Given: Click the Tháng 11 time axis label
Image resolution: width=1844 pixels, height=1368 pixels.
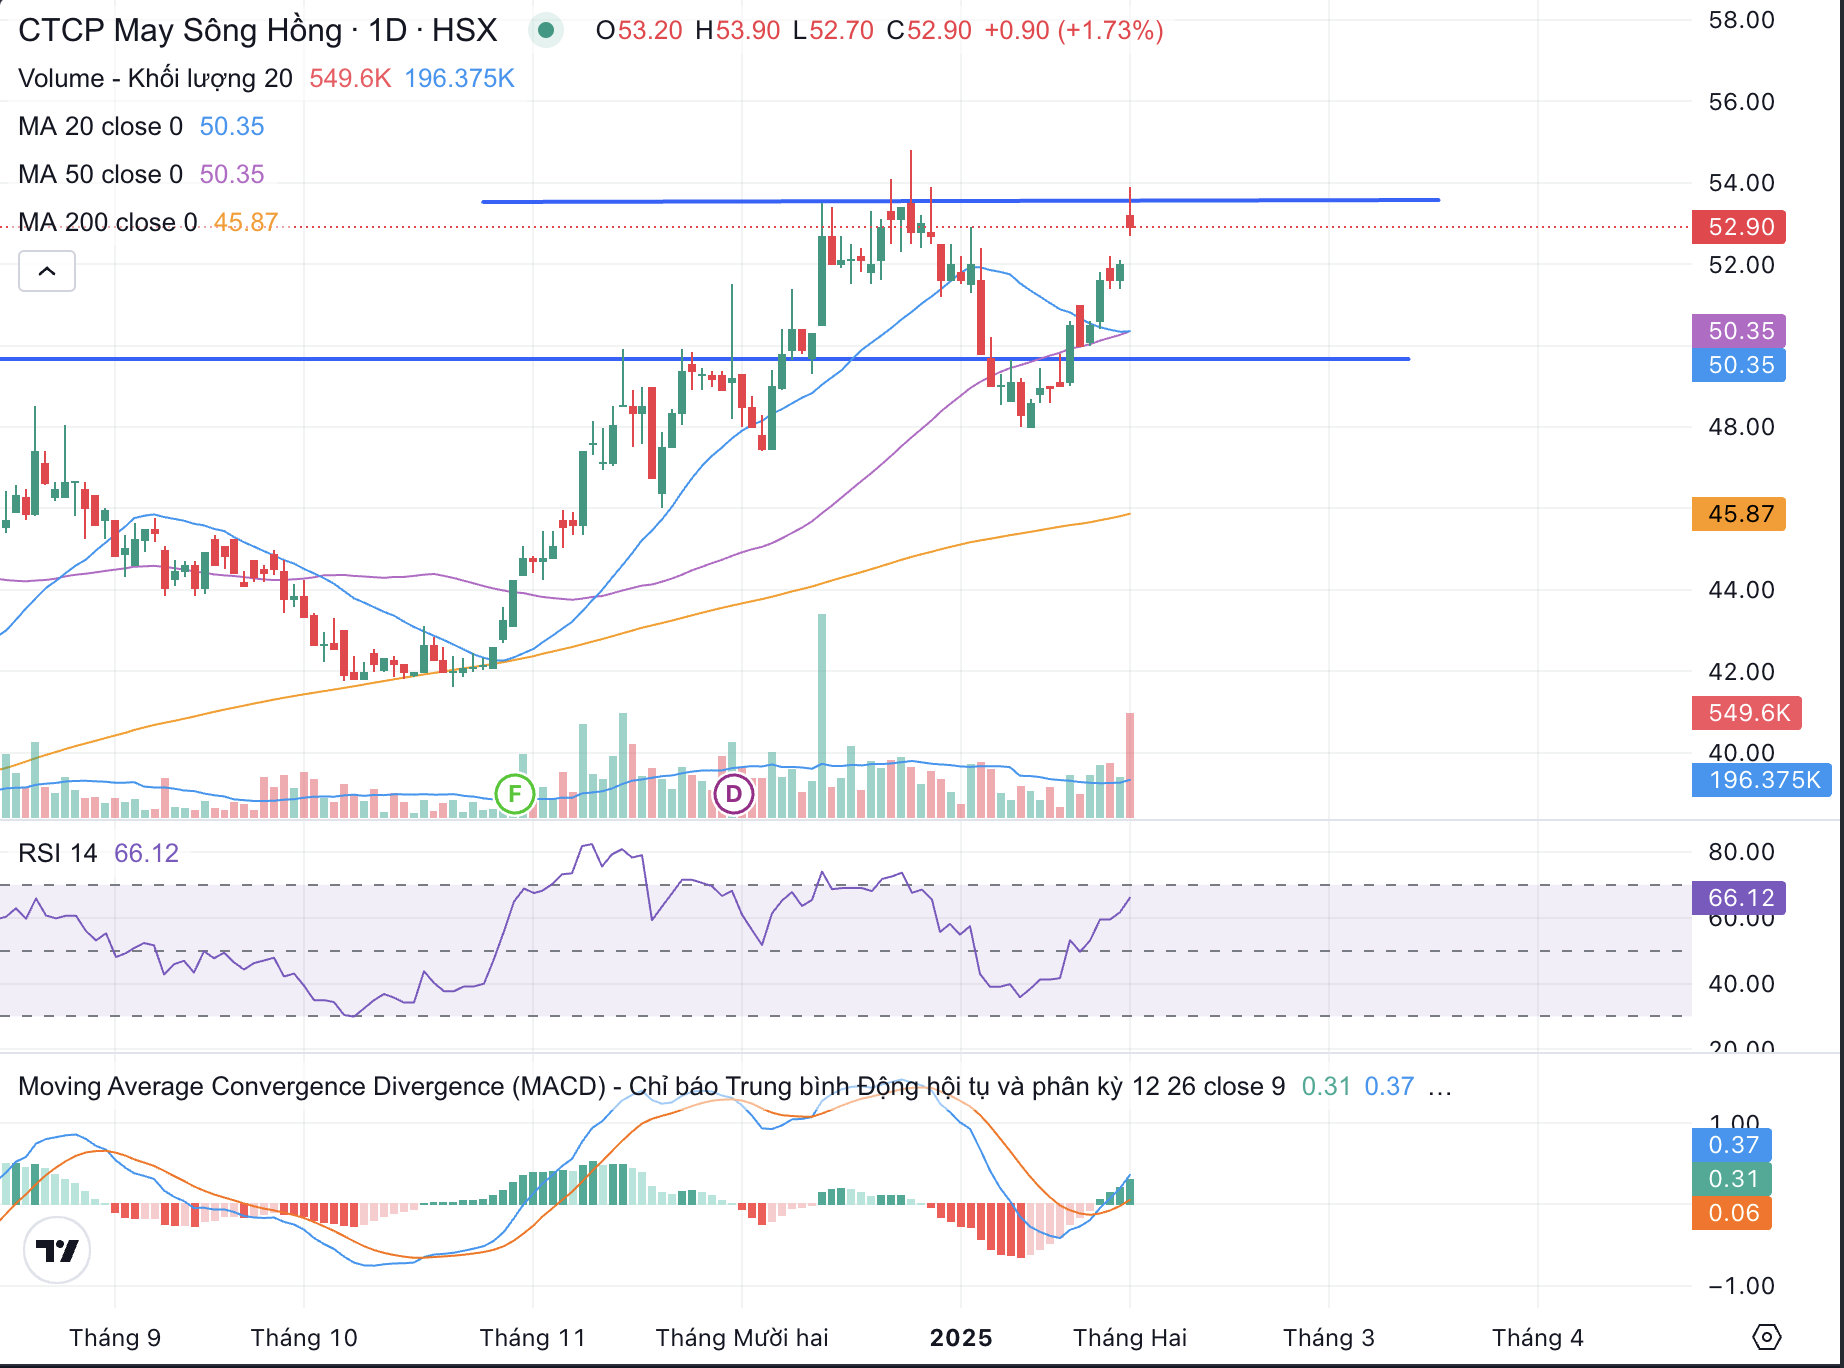Looking at the screenshot, I should (x=533, y=1338).
